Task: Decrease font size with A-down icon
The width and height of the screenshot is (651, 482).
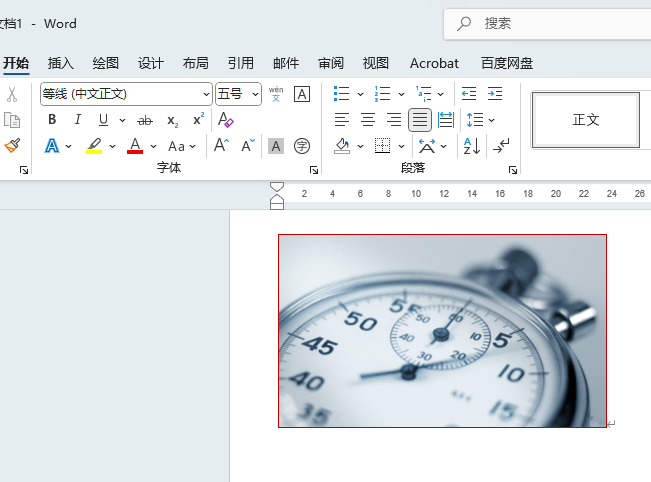Action: click(248, 146)
